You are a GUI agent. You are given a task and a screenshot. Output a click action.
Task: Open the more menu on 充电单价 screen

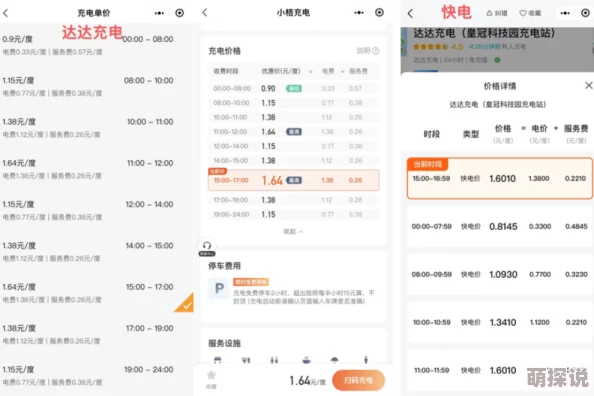click(x=159, y=13)
